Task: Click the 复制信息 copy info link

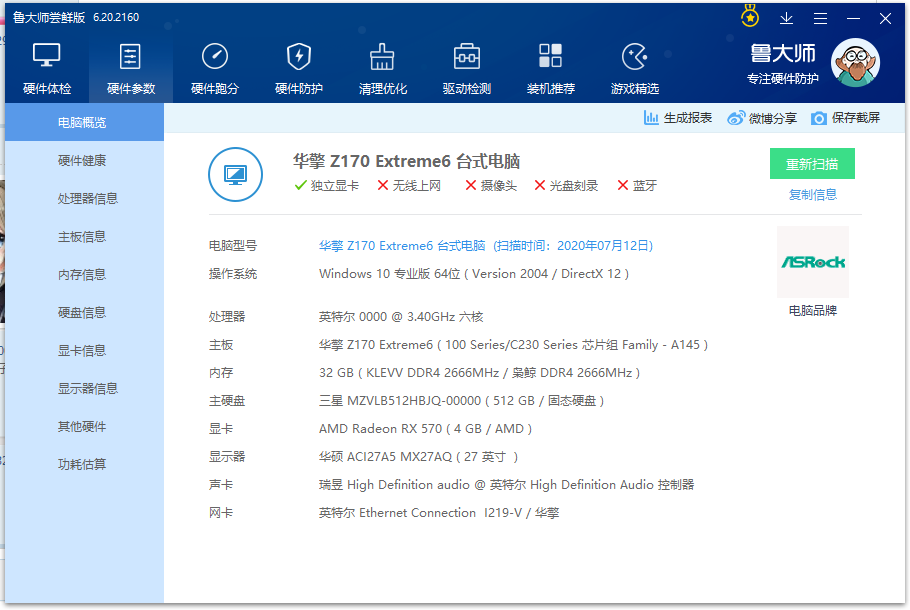Action: (812, 195)
